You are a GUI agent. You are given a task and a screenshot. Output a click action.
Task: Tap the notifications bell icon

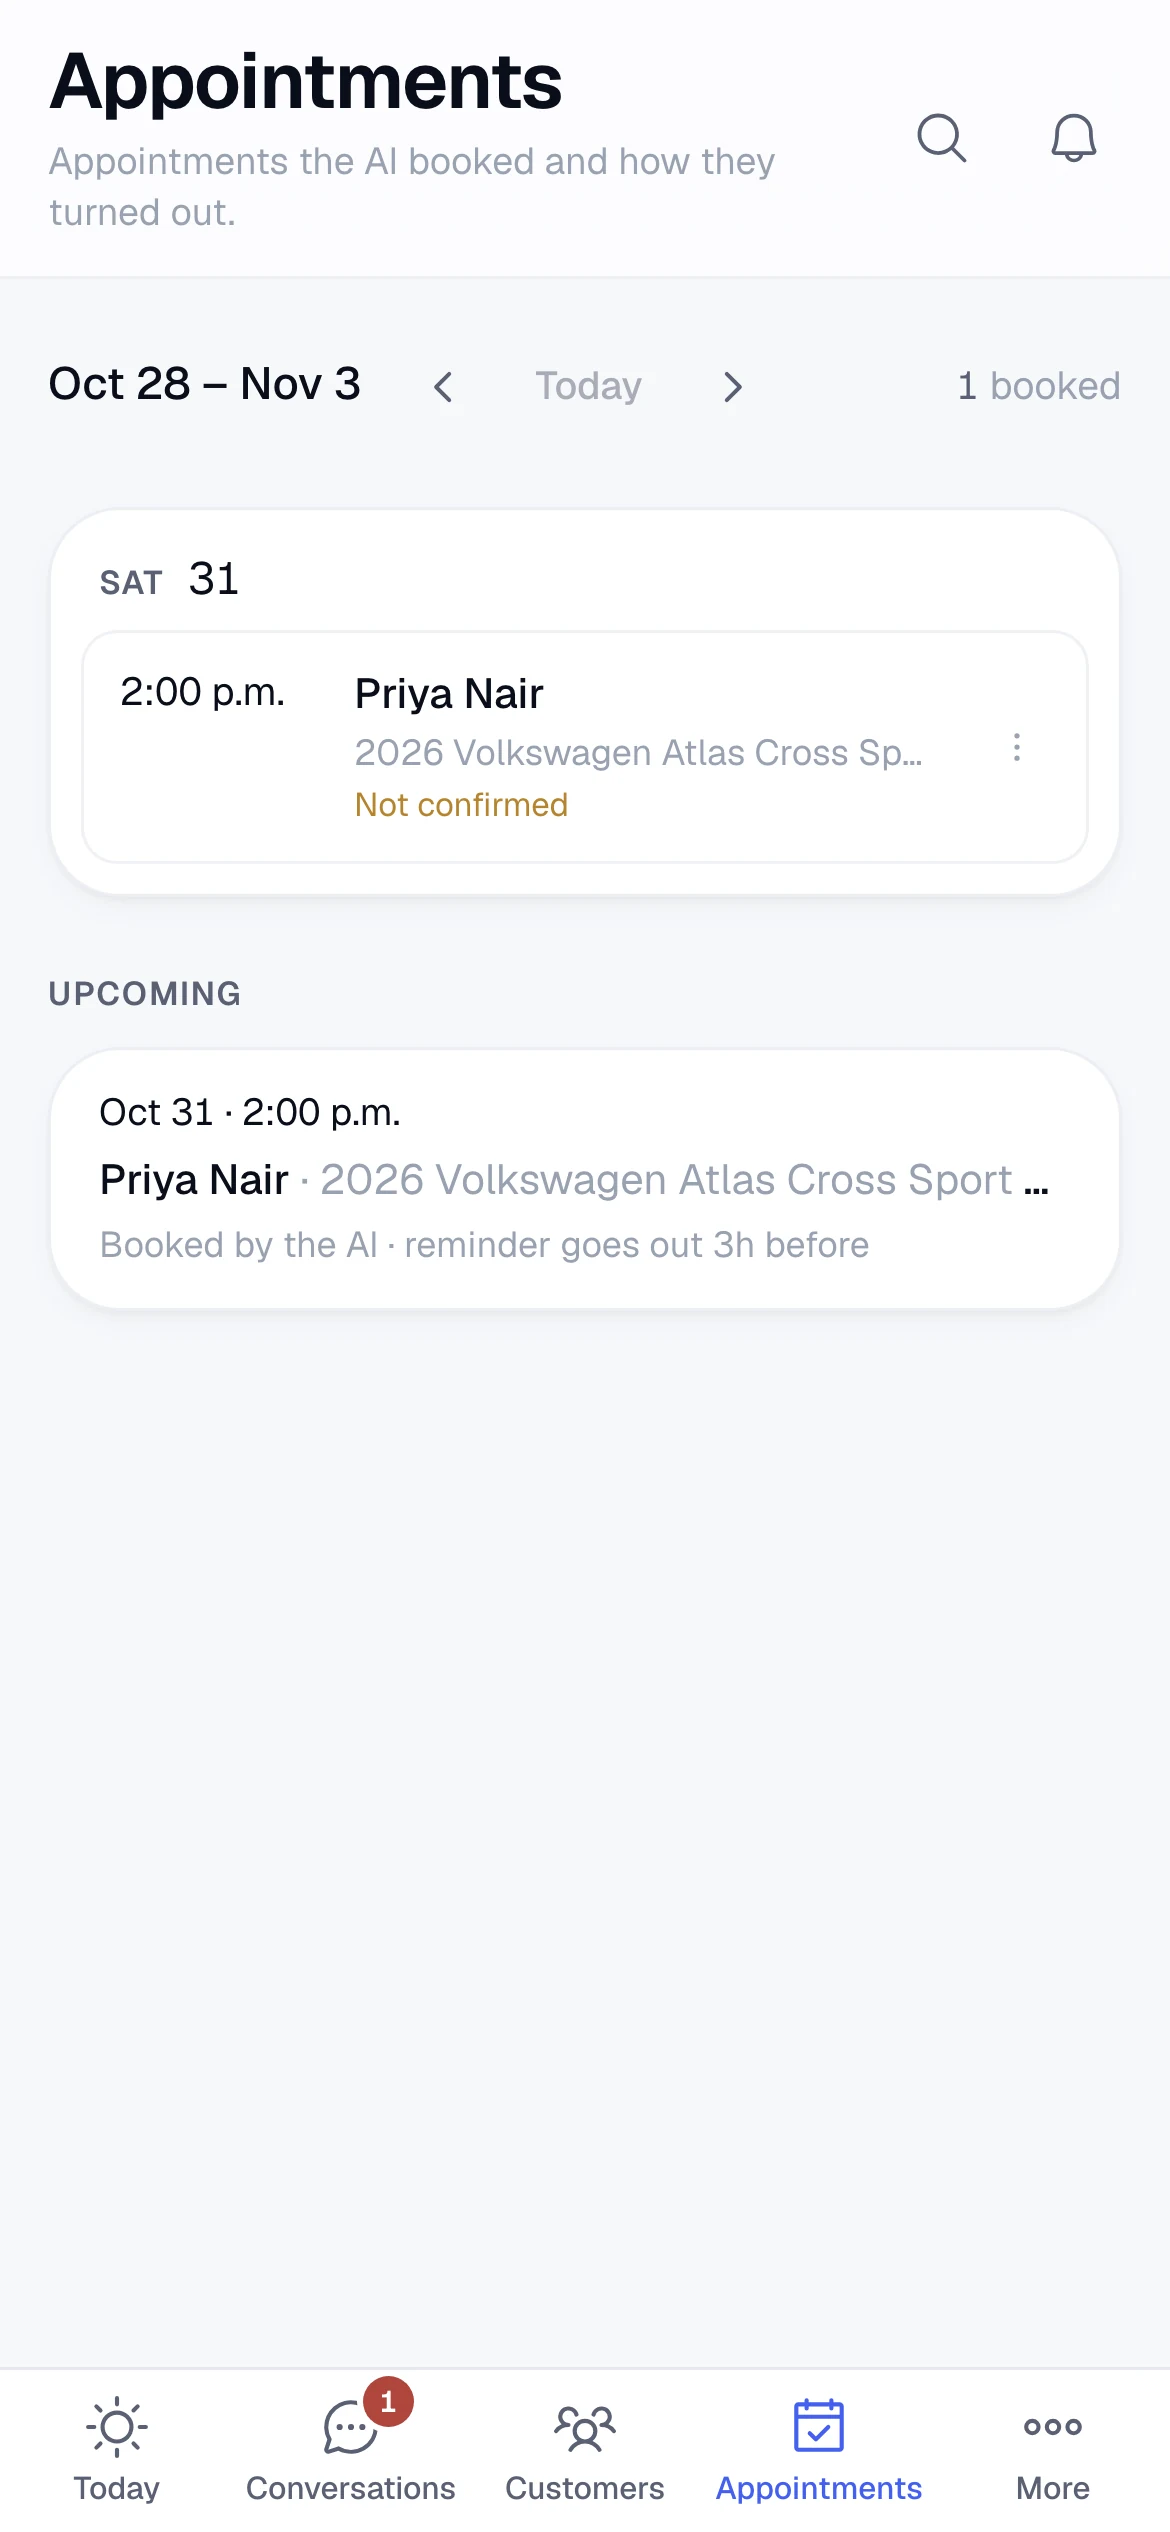coord(1073,138)
